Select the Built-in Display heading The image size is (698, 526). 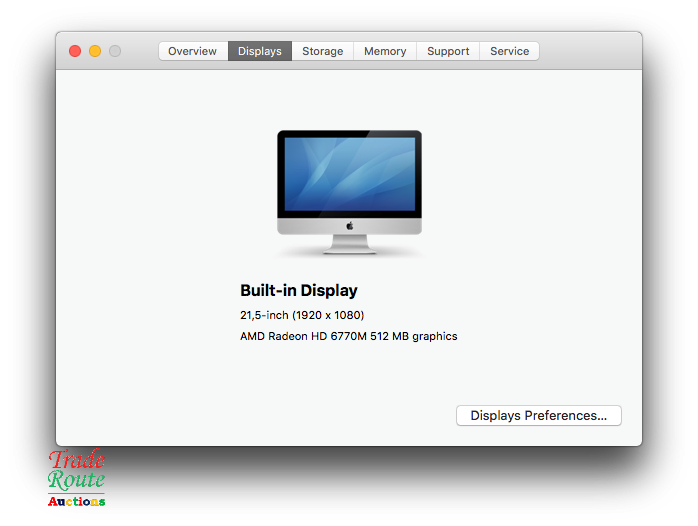pos(299,290)
